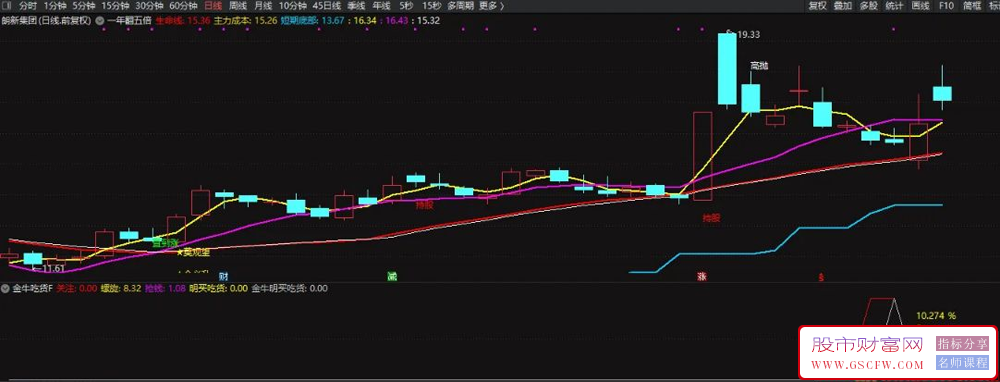Open the 多周期 view
This screenshot has height=382, width=1000.
pos(460,6)
